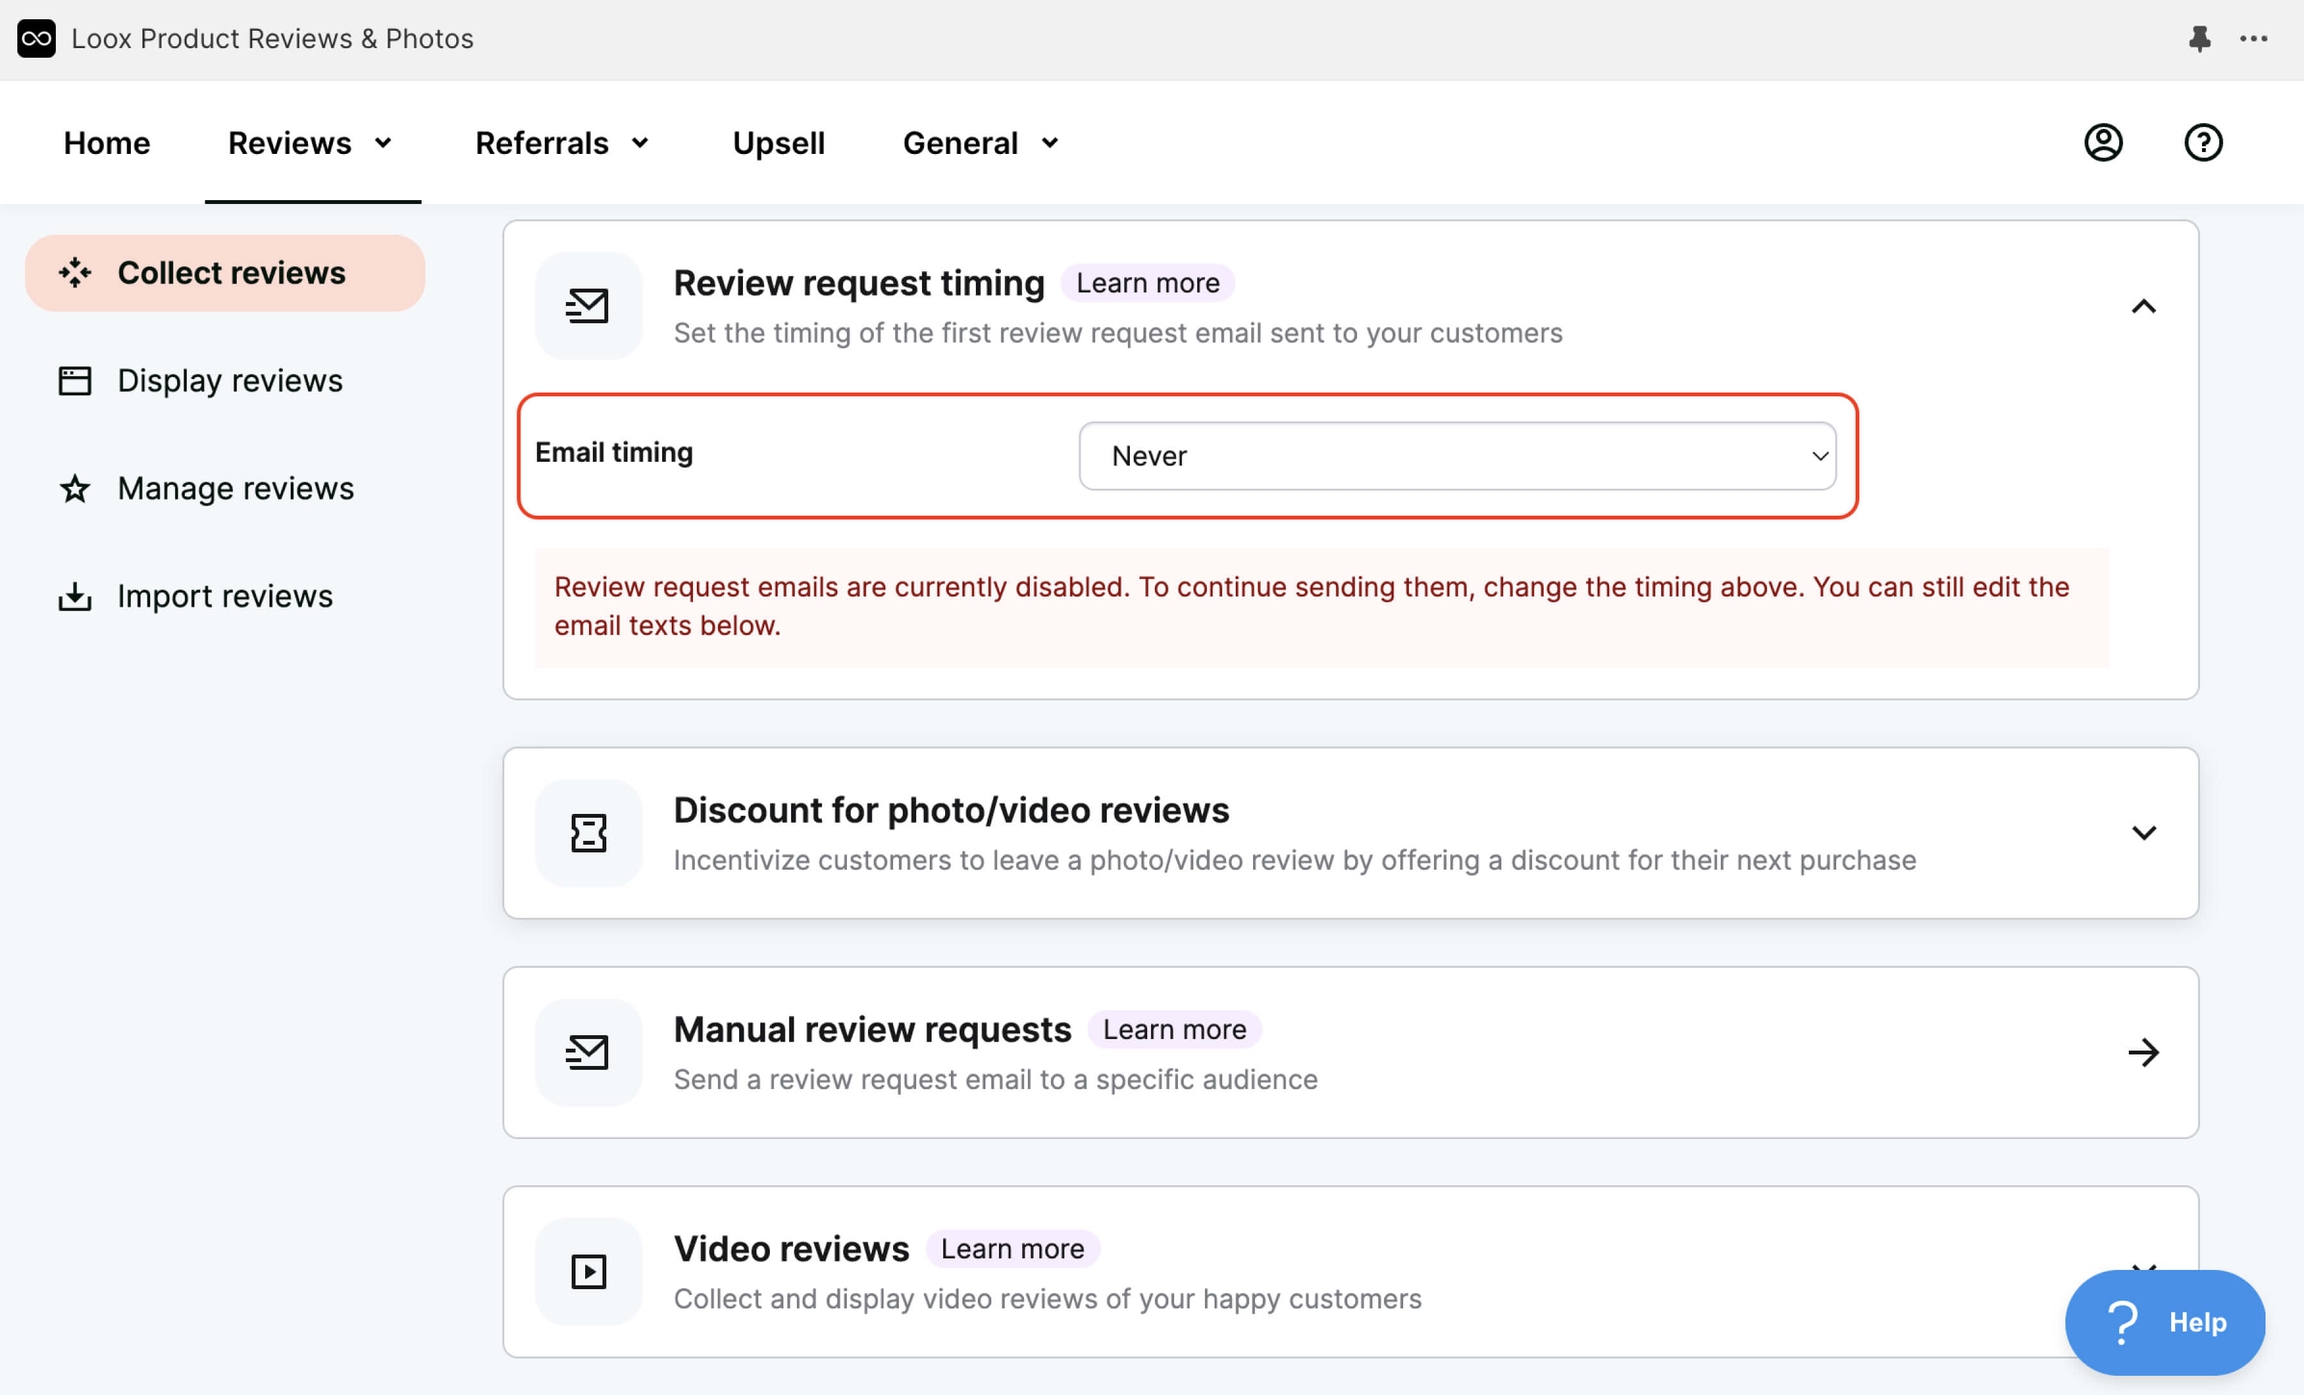2304x1395 pixels.
Task: Switch to the Upsell tab
Action: (x=778, y=142)
